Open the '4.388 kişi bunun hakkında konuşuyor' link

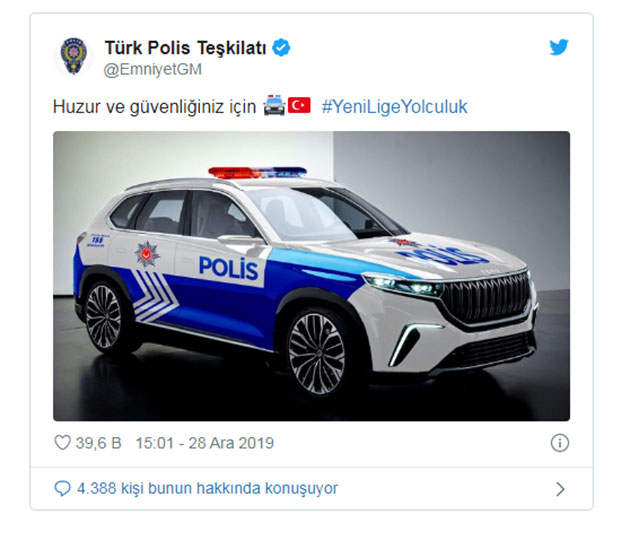tap(207, 489)
